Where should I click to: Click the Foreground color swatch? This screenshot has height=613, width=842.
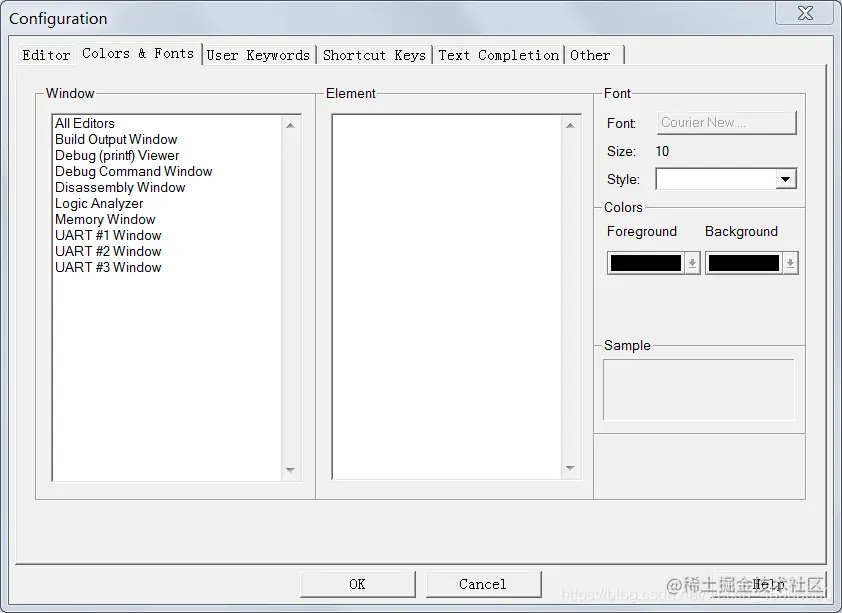click(x=646, y=263)
